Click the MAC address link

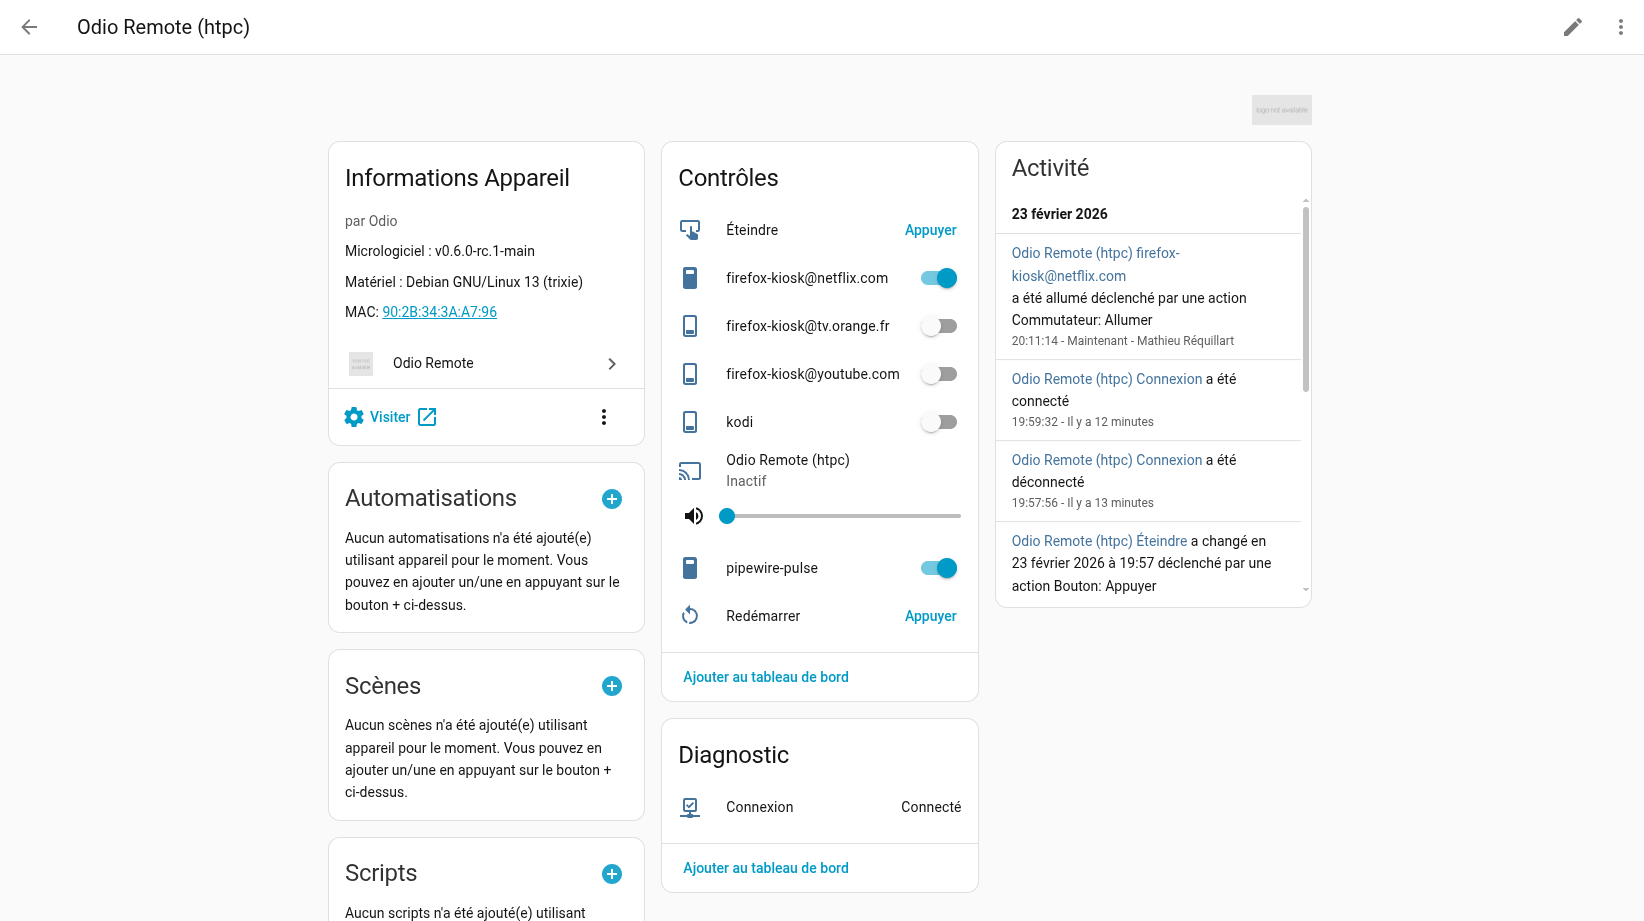[x=439, y=312]
